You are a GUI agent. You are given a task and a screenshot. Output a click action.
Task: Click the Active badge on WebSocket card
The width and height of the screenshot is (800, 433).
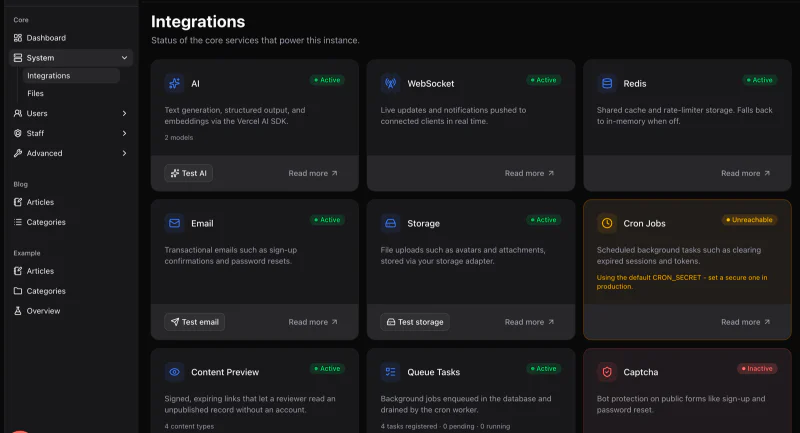click(x=543, y=80)
